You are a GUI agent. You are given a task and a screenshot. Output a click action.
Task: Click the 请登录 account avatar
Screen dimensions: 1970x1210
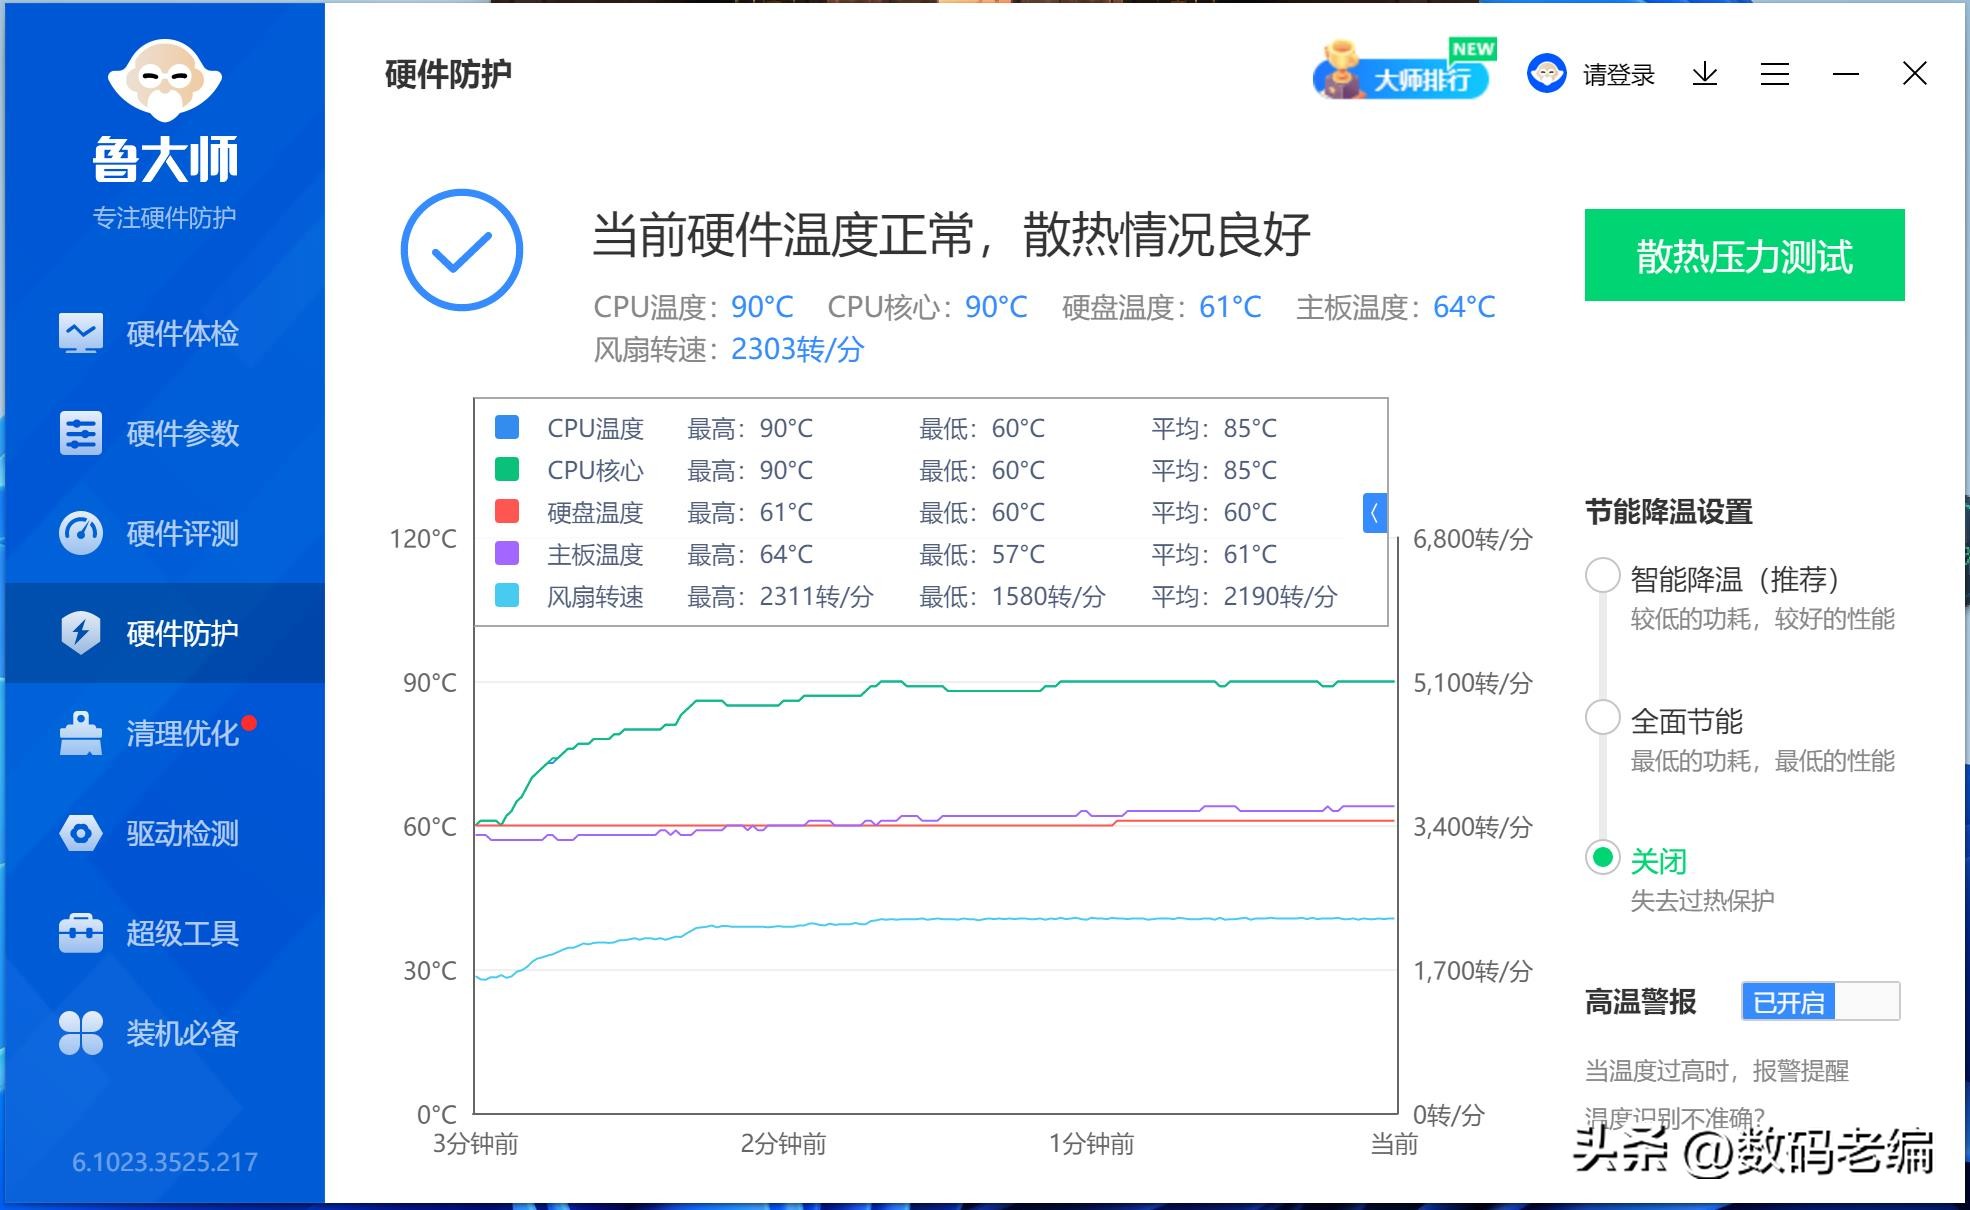click(x=1546, y=74)
